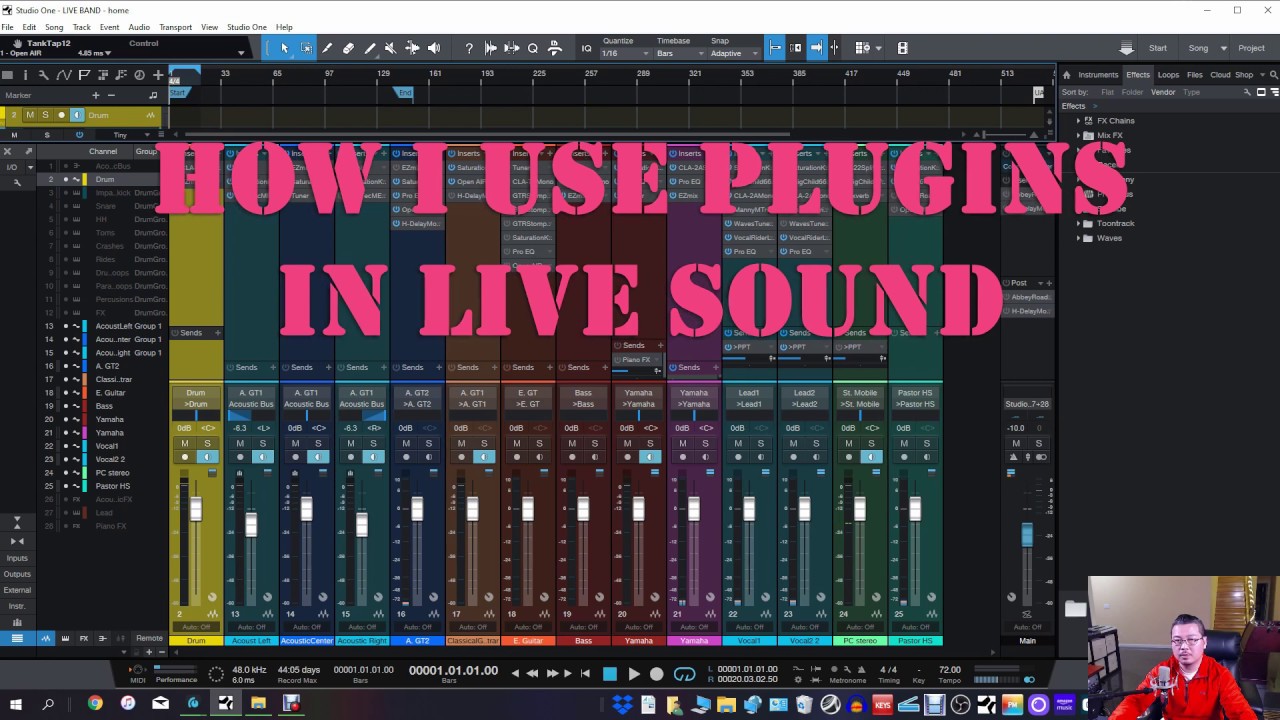This screenshot has width=1280, height=720.
Task: Sort effects by Type
Action: (x=1191, y=92)
